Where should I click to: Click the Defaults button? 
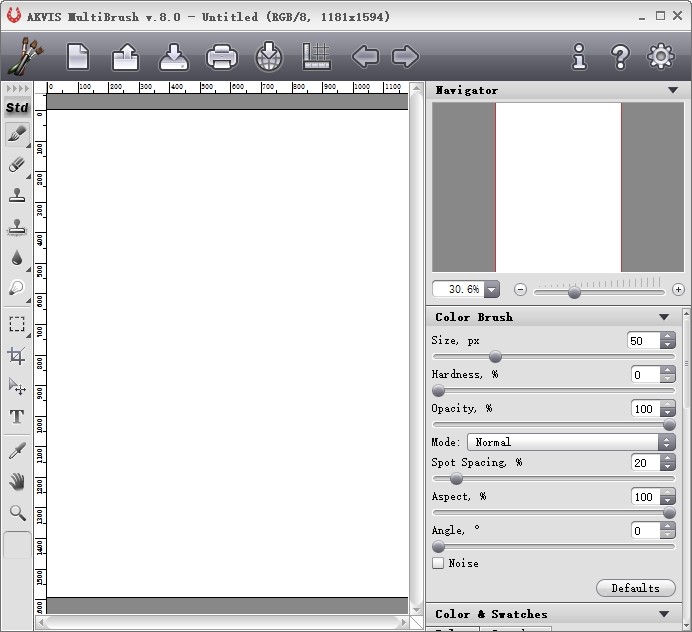click(x=636, y=588)
